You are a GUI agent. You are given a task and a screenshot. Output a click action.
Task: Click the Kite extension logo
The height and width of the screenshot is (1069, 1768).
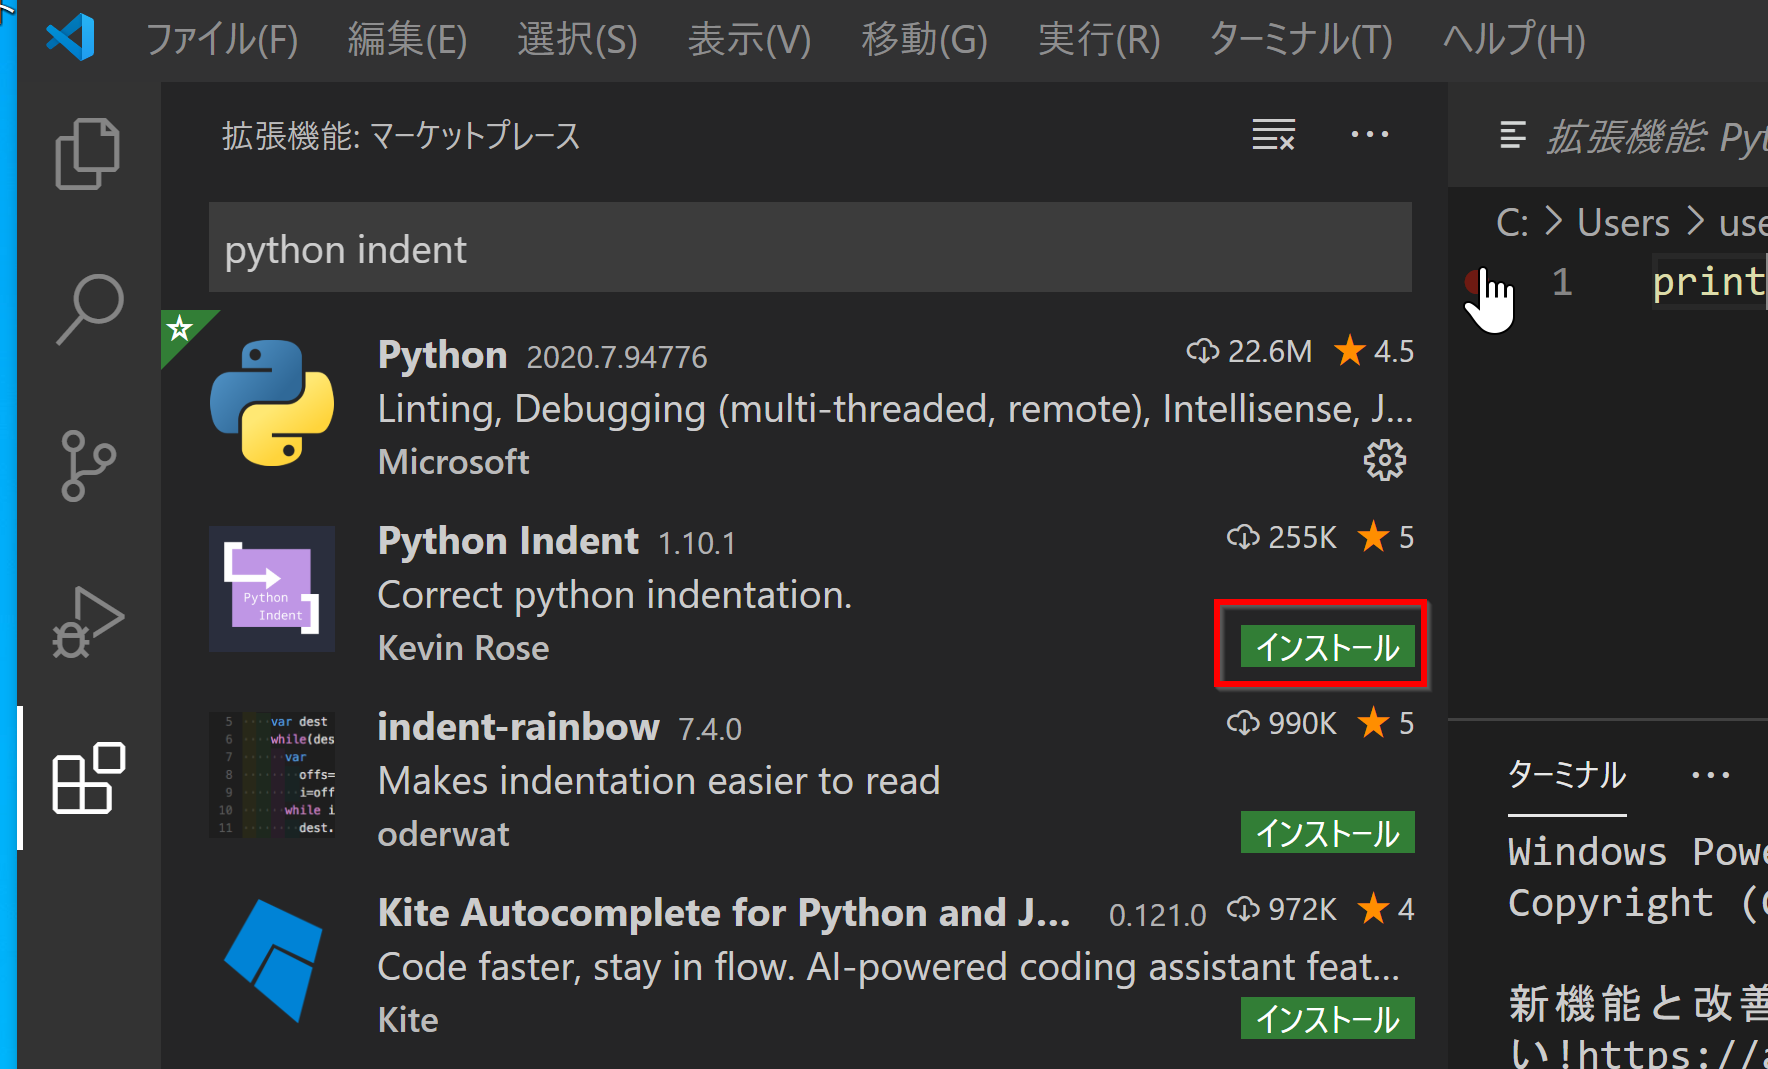(272, 961)
